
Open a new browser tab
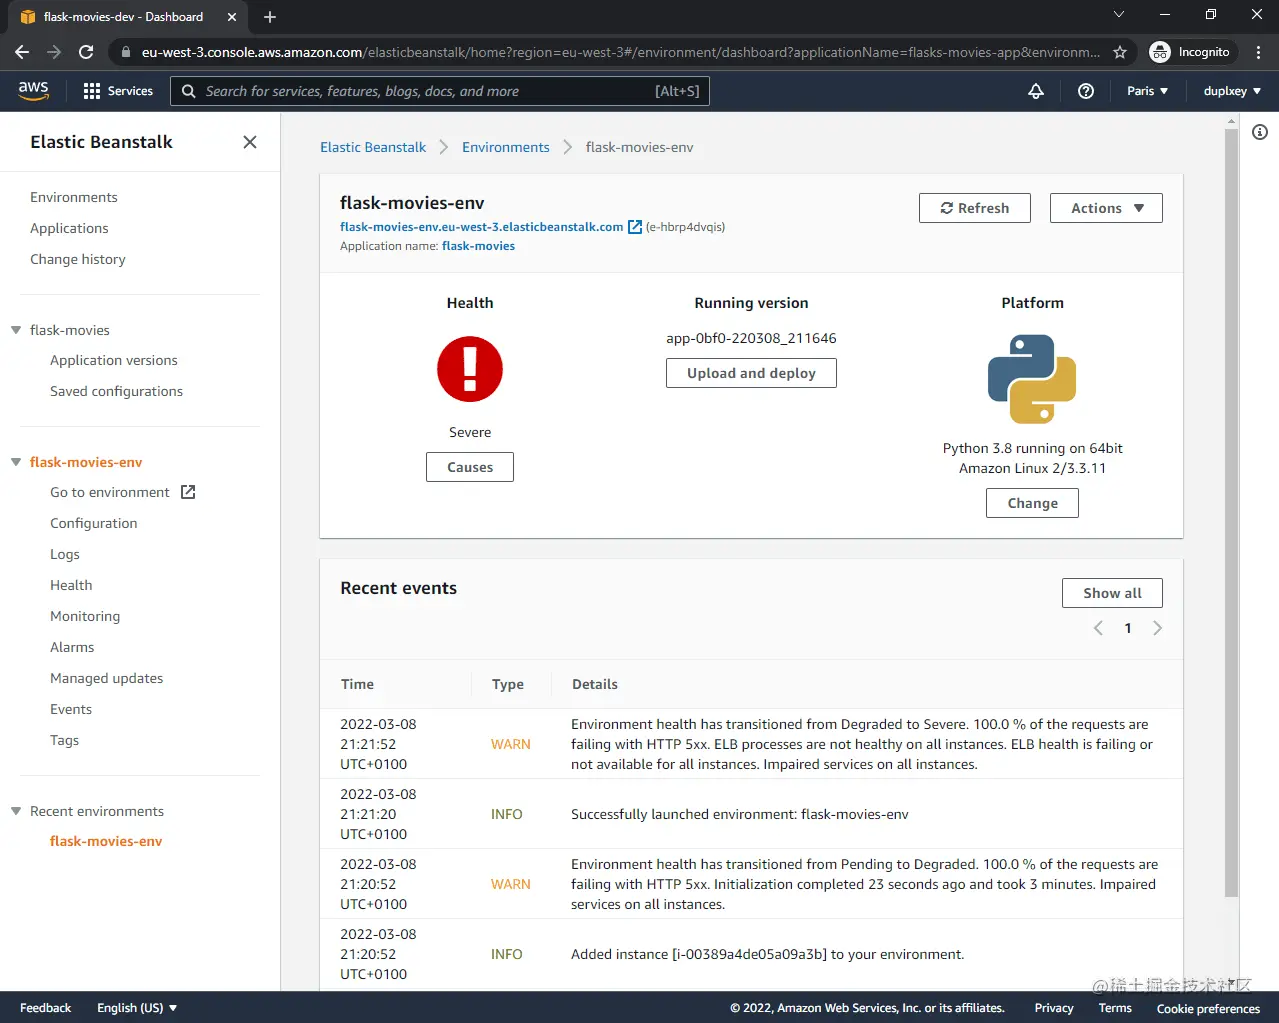click(x=270, y=17)
